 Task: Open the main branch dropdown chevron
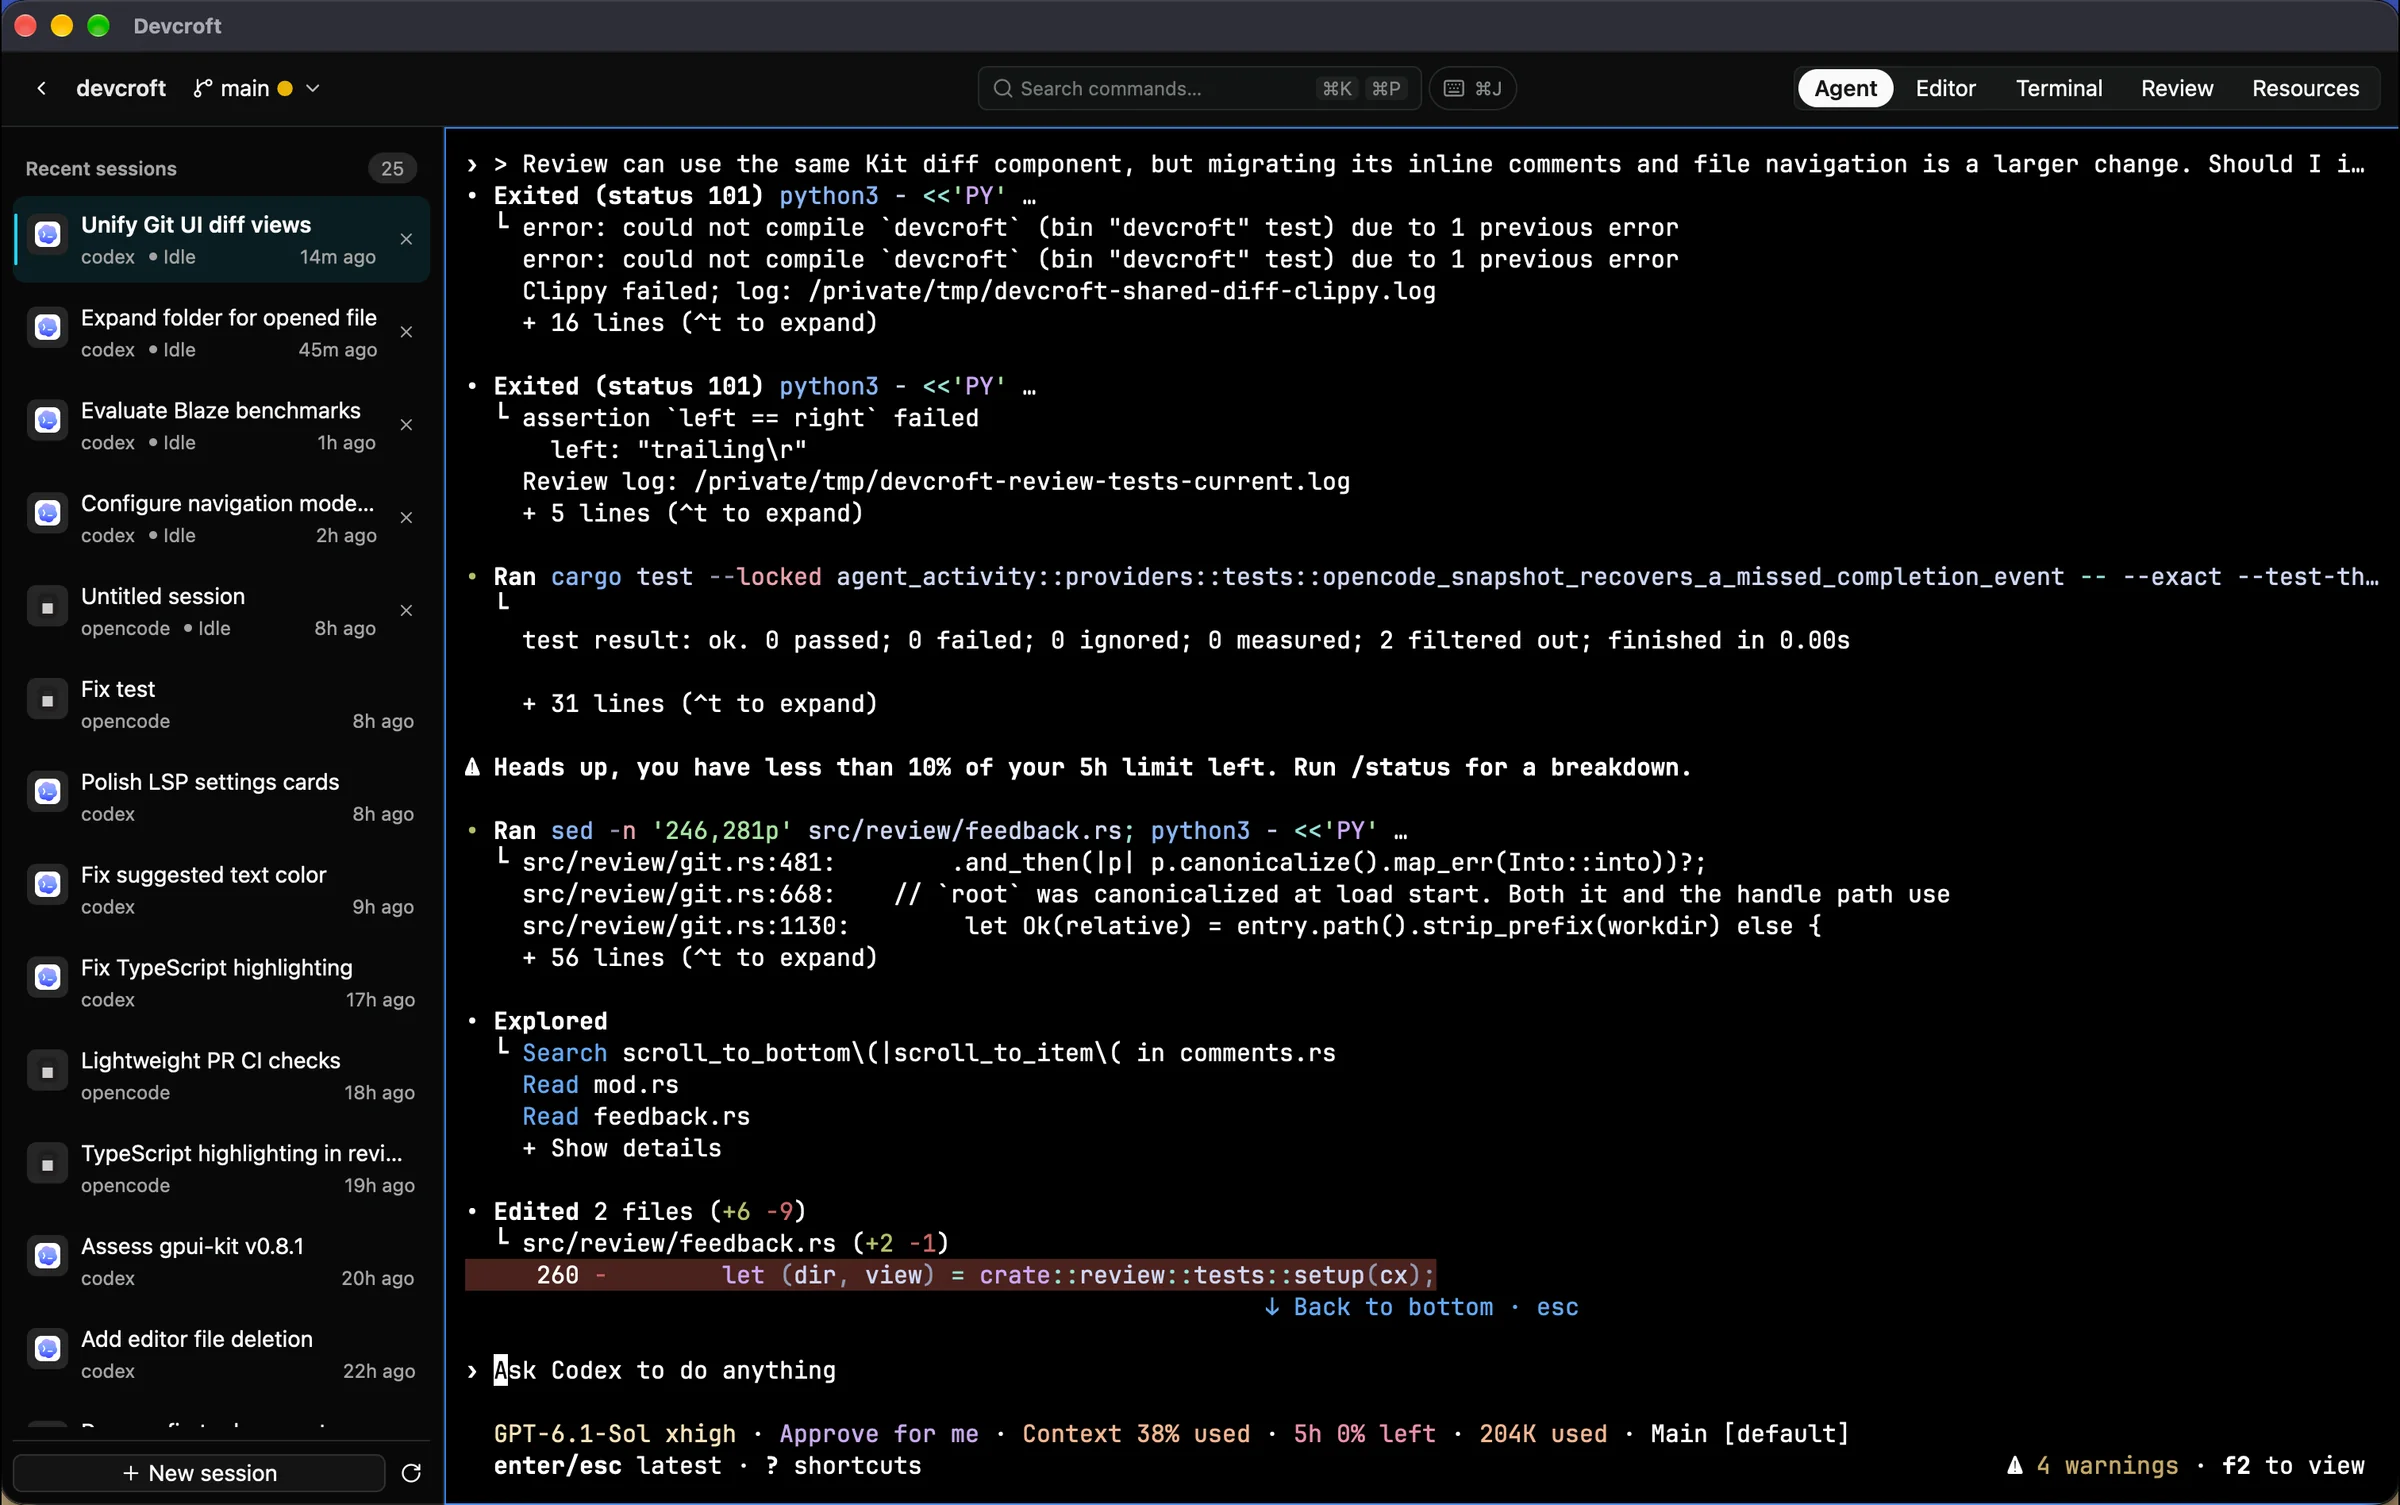(x=312, y=88)
